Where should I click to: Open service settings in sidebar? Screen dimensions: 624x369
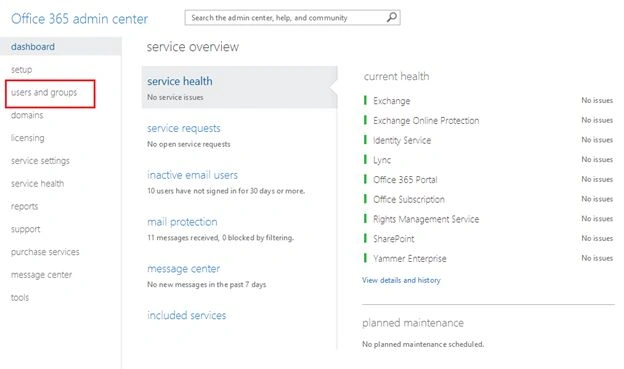point(40,161)
